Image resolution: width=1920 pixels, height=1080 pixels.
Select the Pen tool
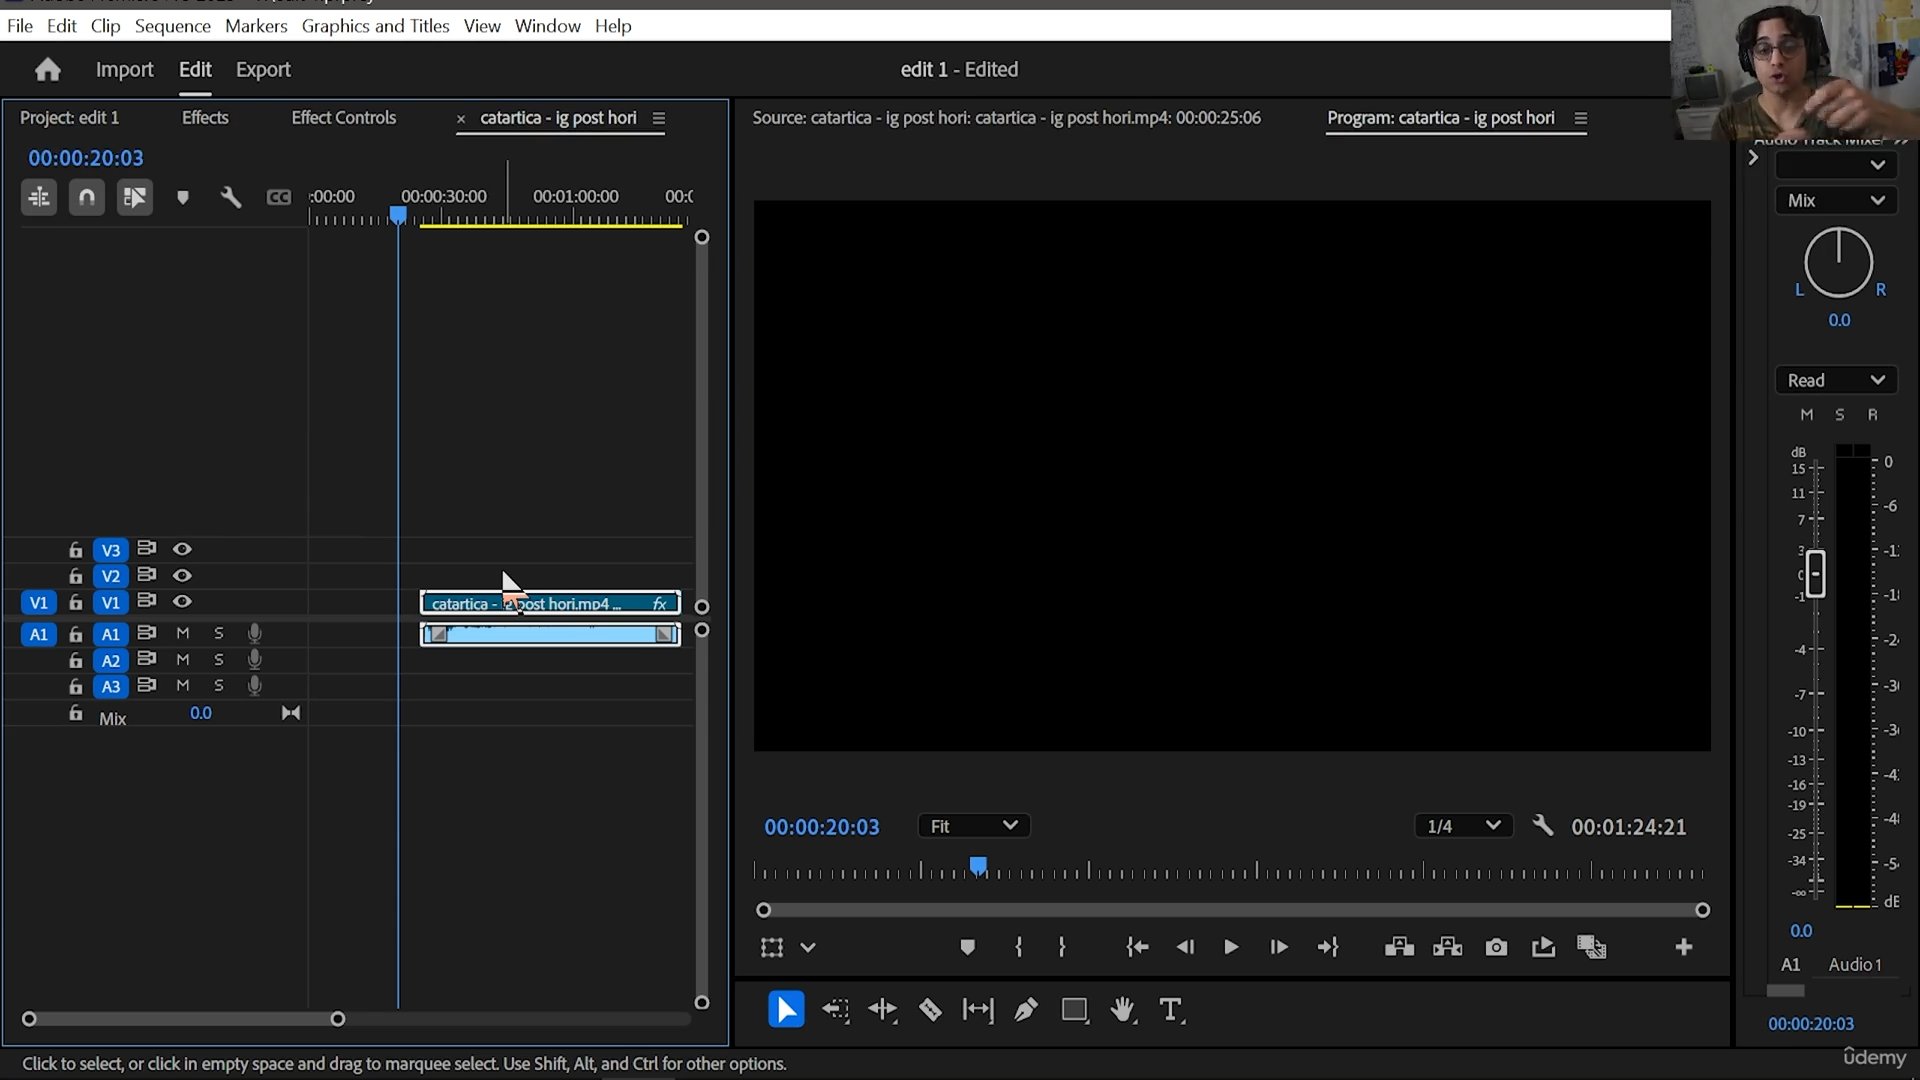(1025, 1010)
